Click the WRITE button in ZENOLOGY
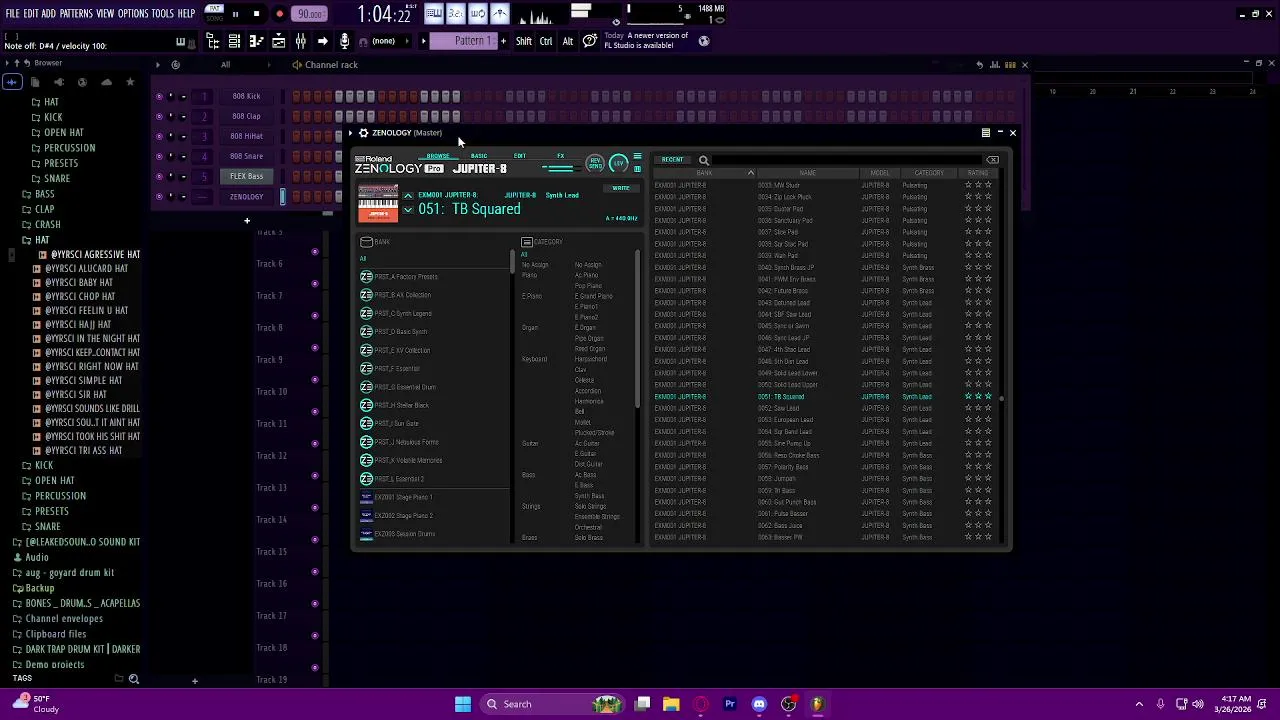Screen dimensions: 1280x720 620,188
